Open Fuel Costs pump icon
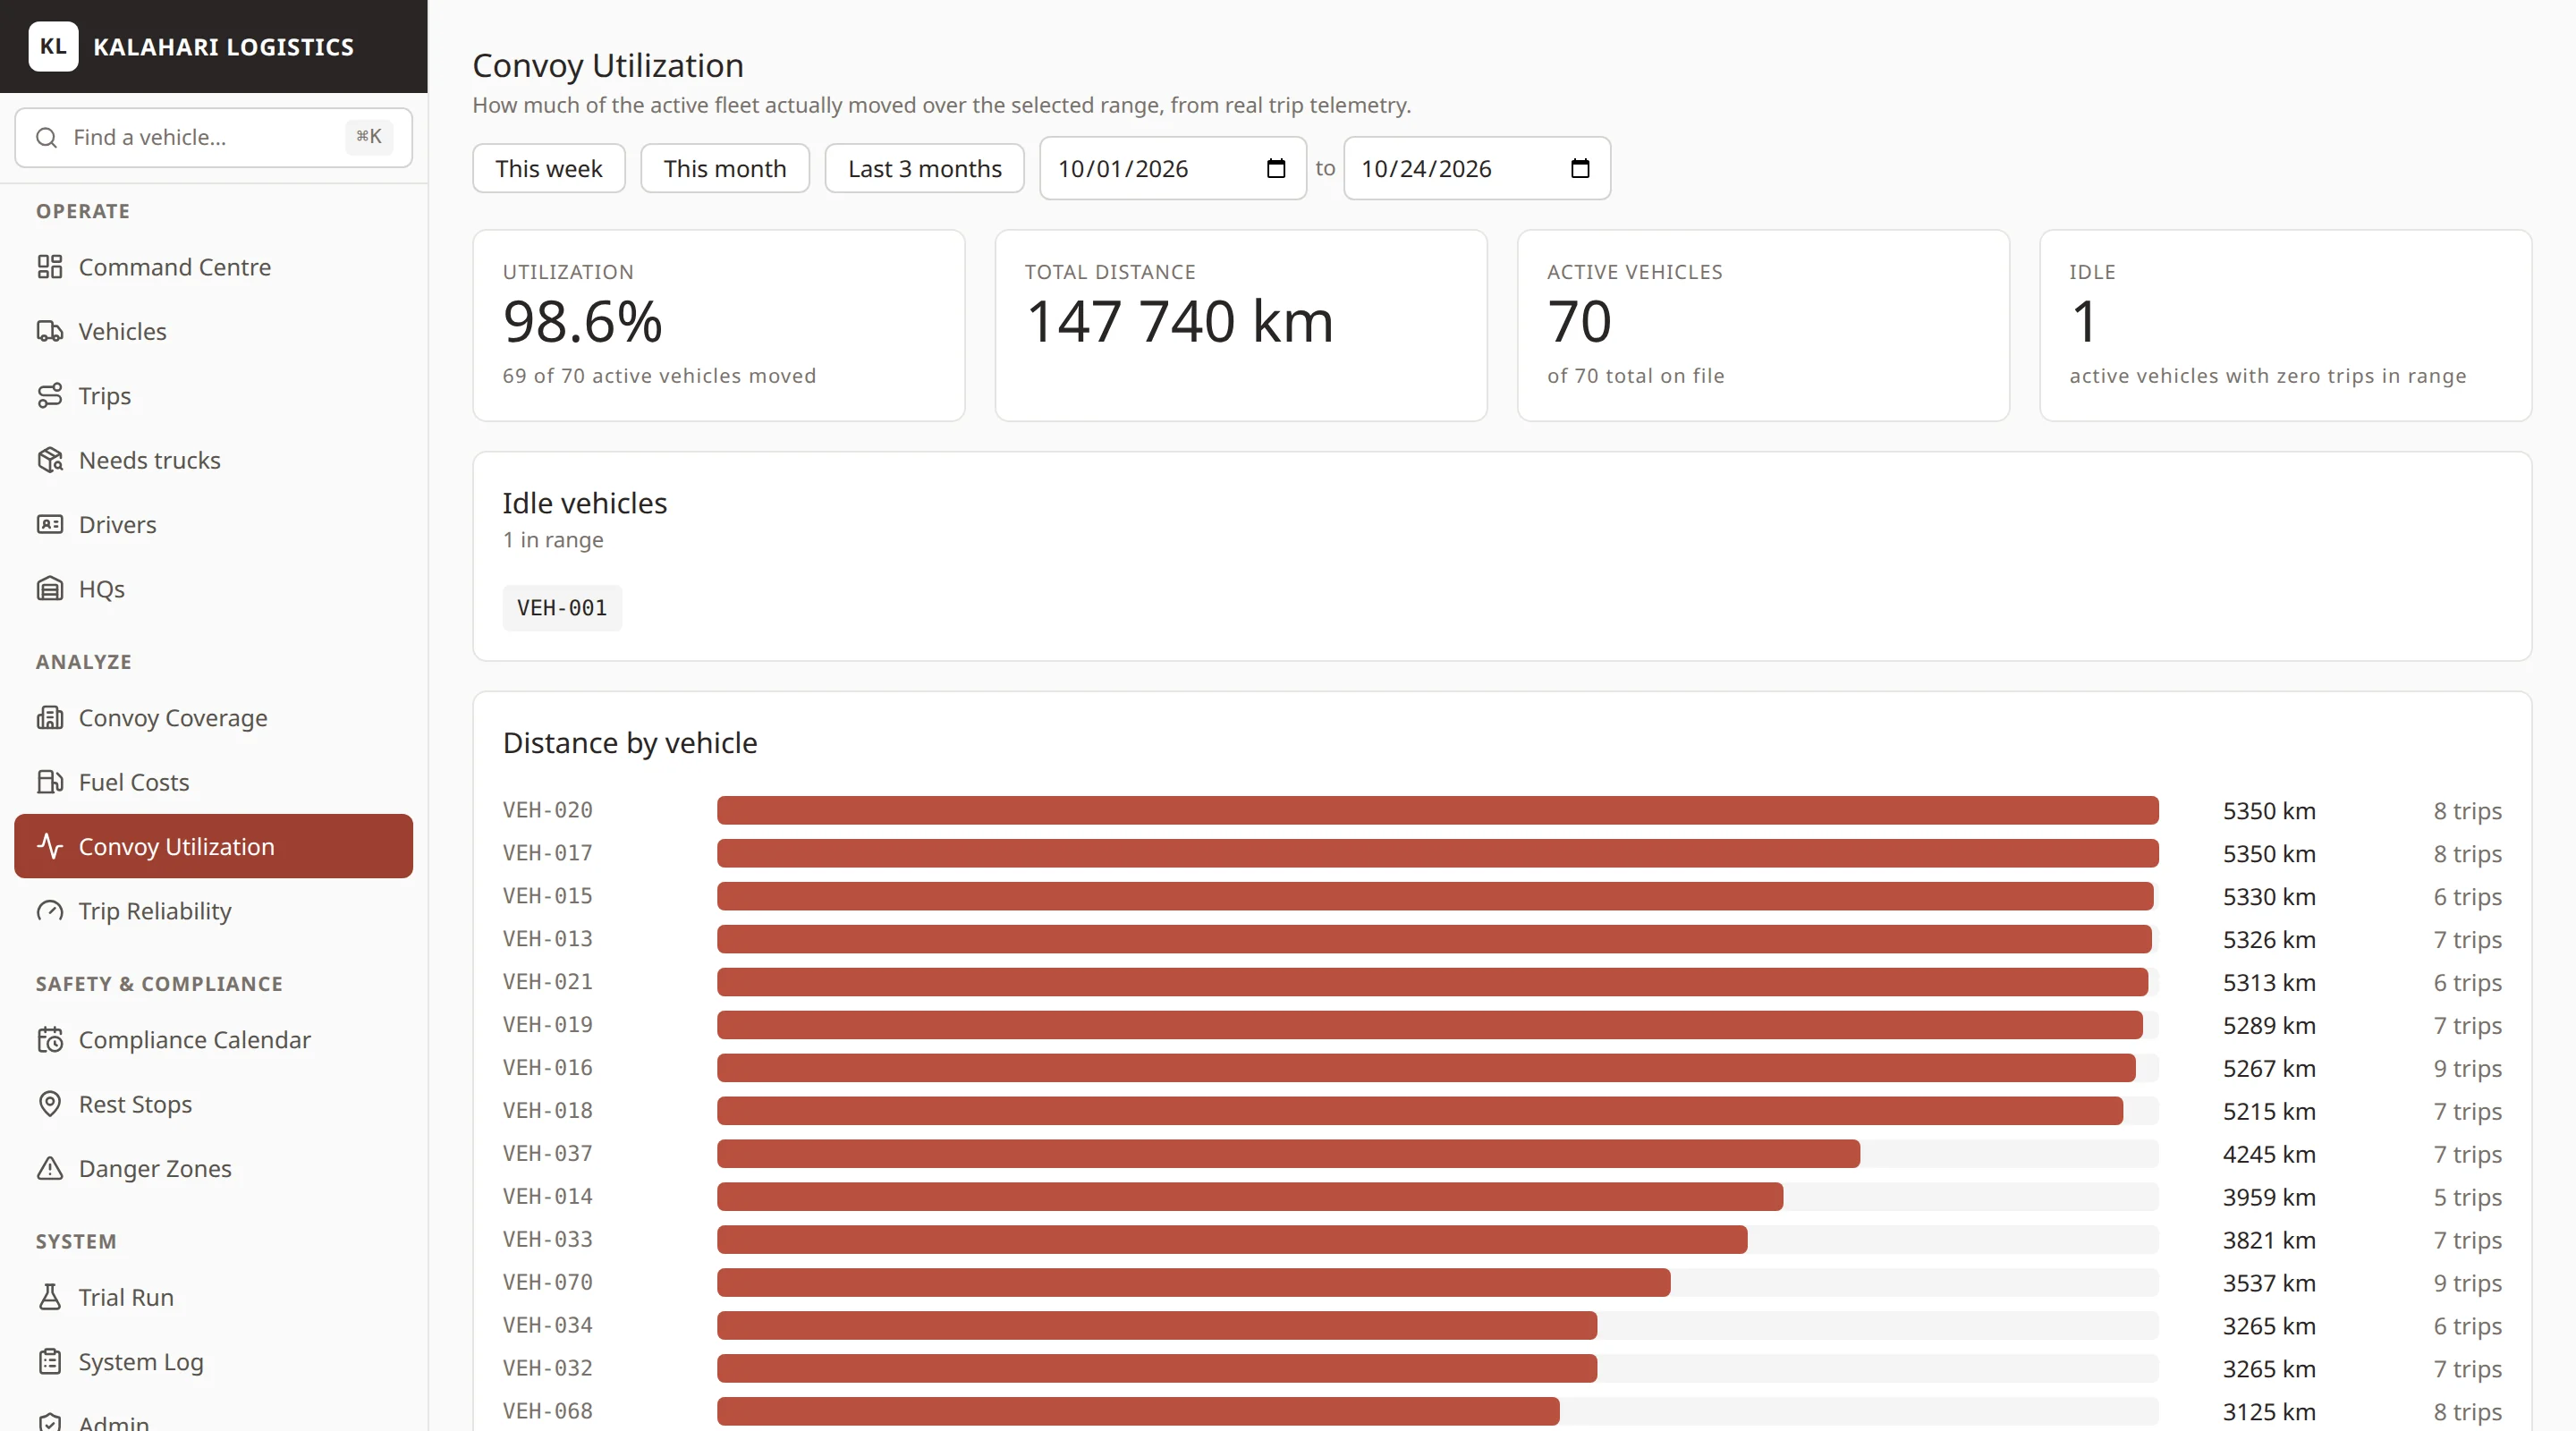The width and height of the screenshot is (2576, 1431). coord(49,782)
